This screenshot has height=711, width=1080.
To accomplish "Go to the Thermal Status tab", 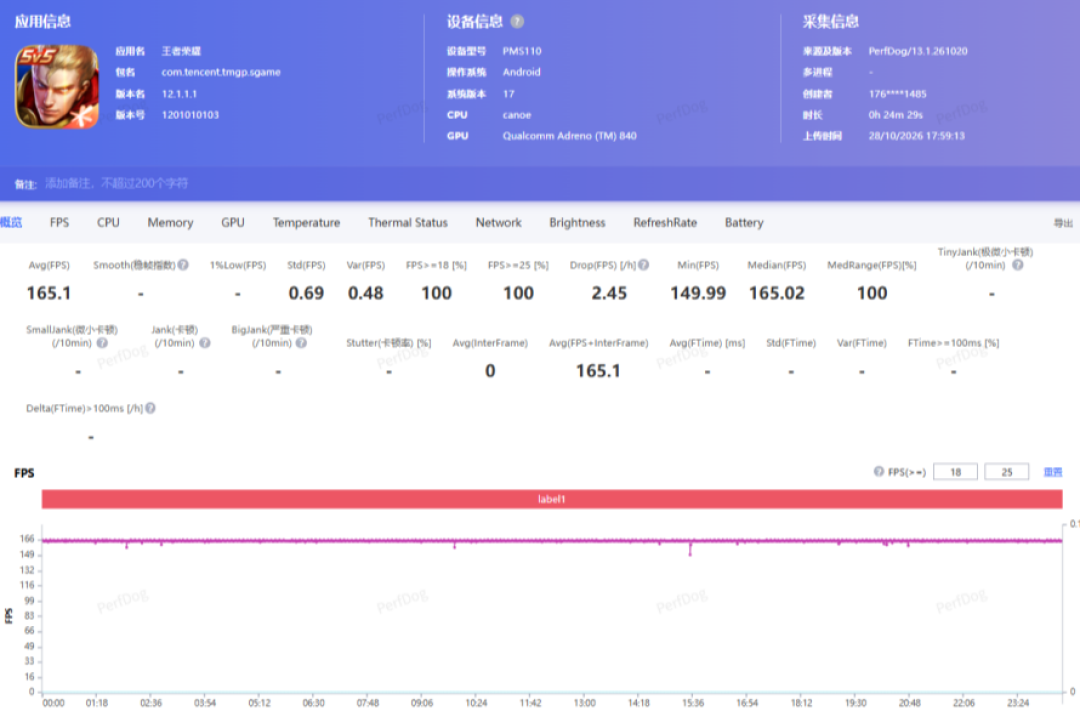I will (408, 223).
